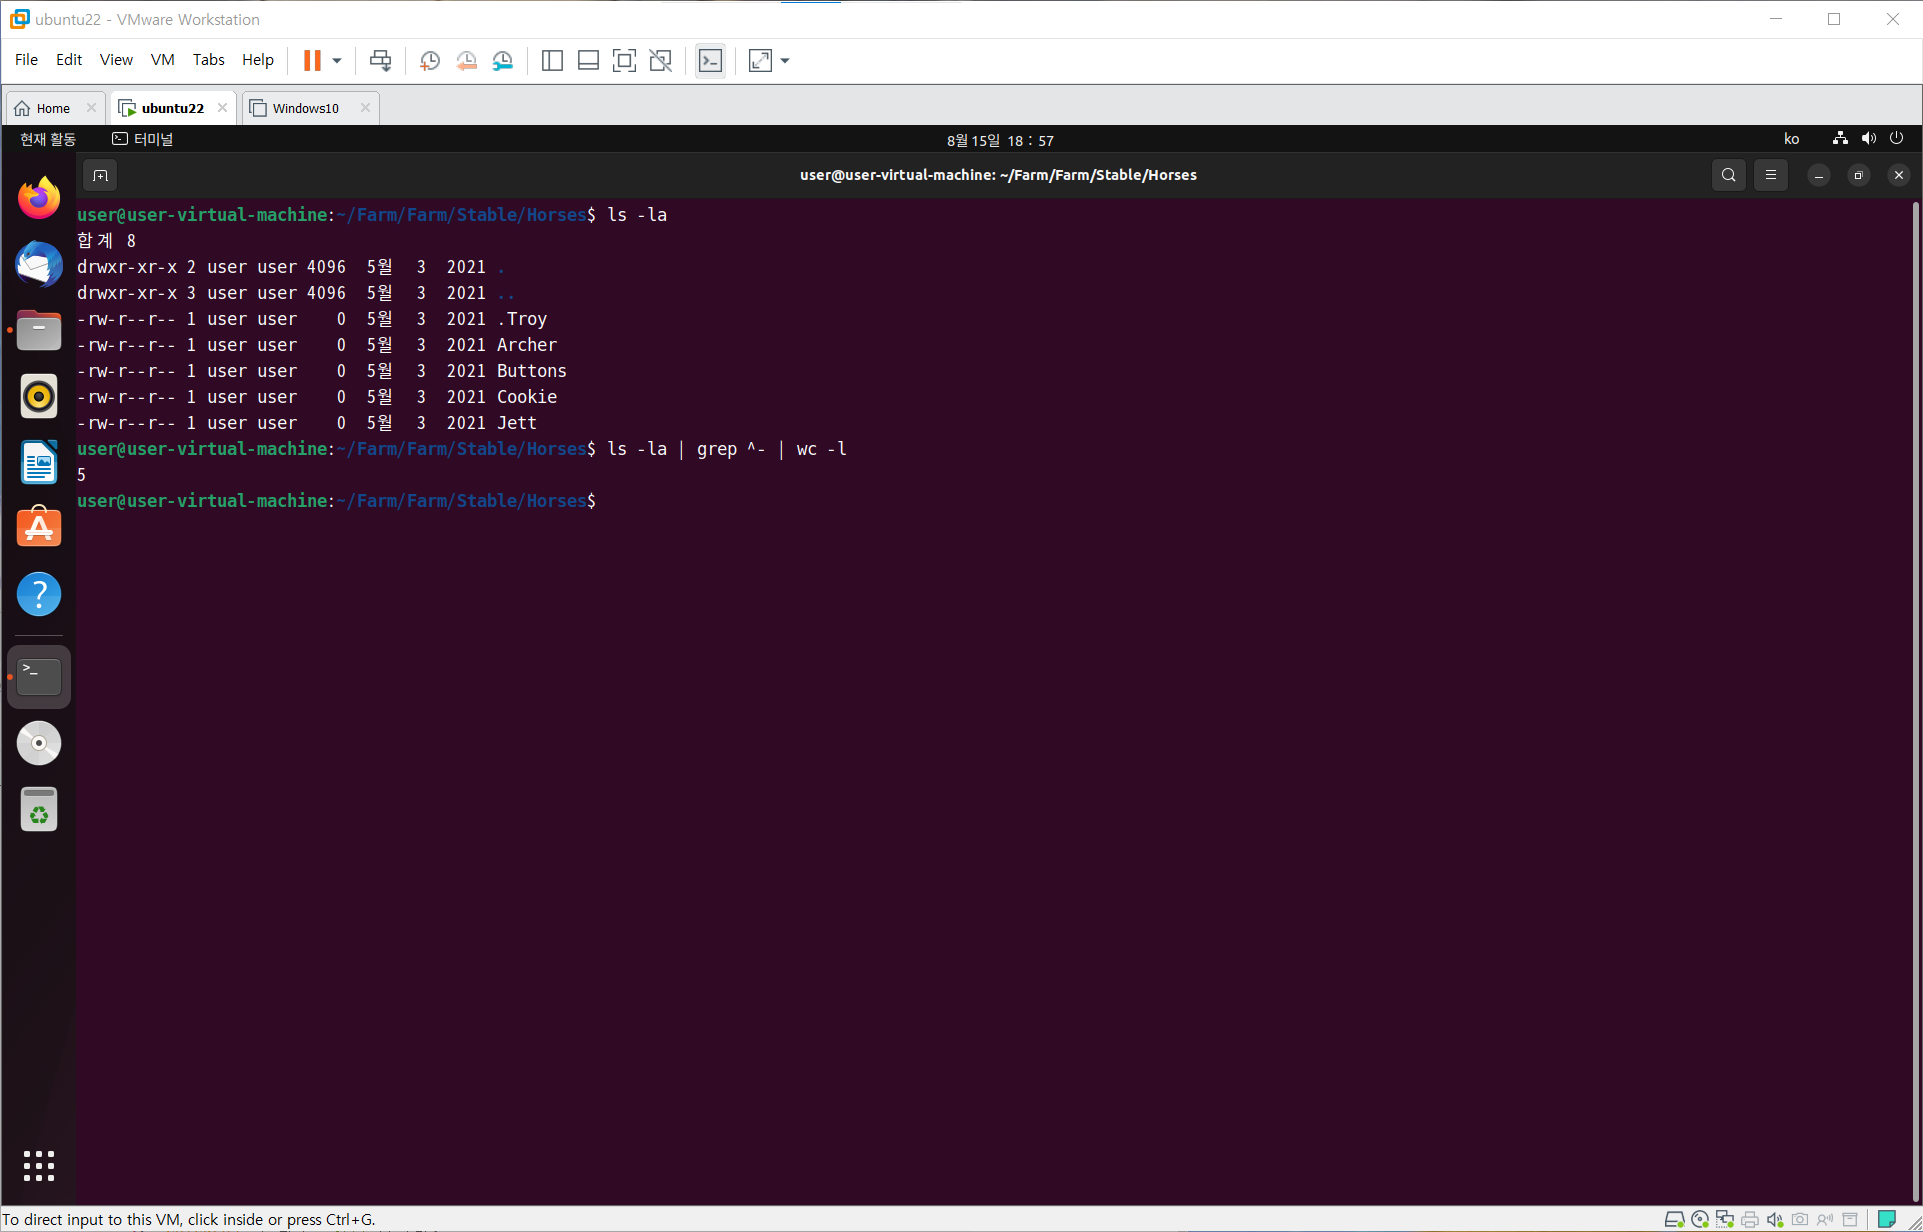Image resolution: width=1923 pixels, height=1232 pixels.
Task: Toggle the library sidebar panel
Action: point(552,61)
